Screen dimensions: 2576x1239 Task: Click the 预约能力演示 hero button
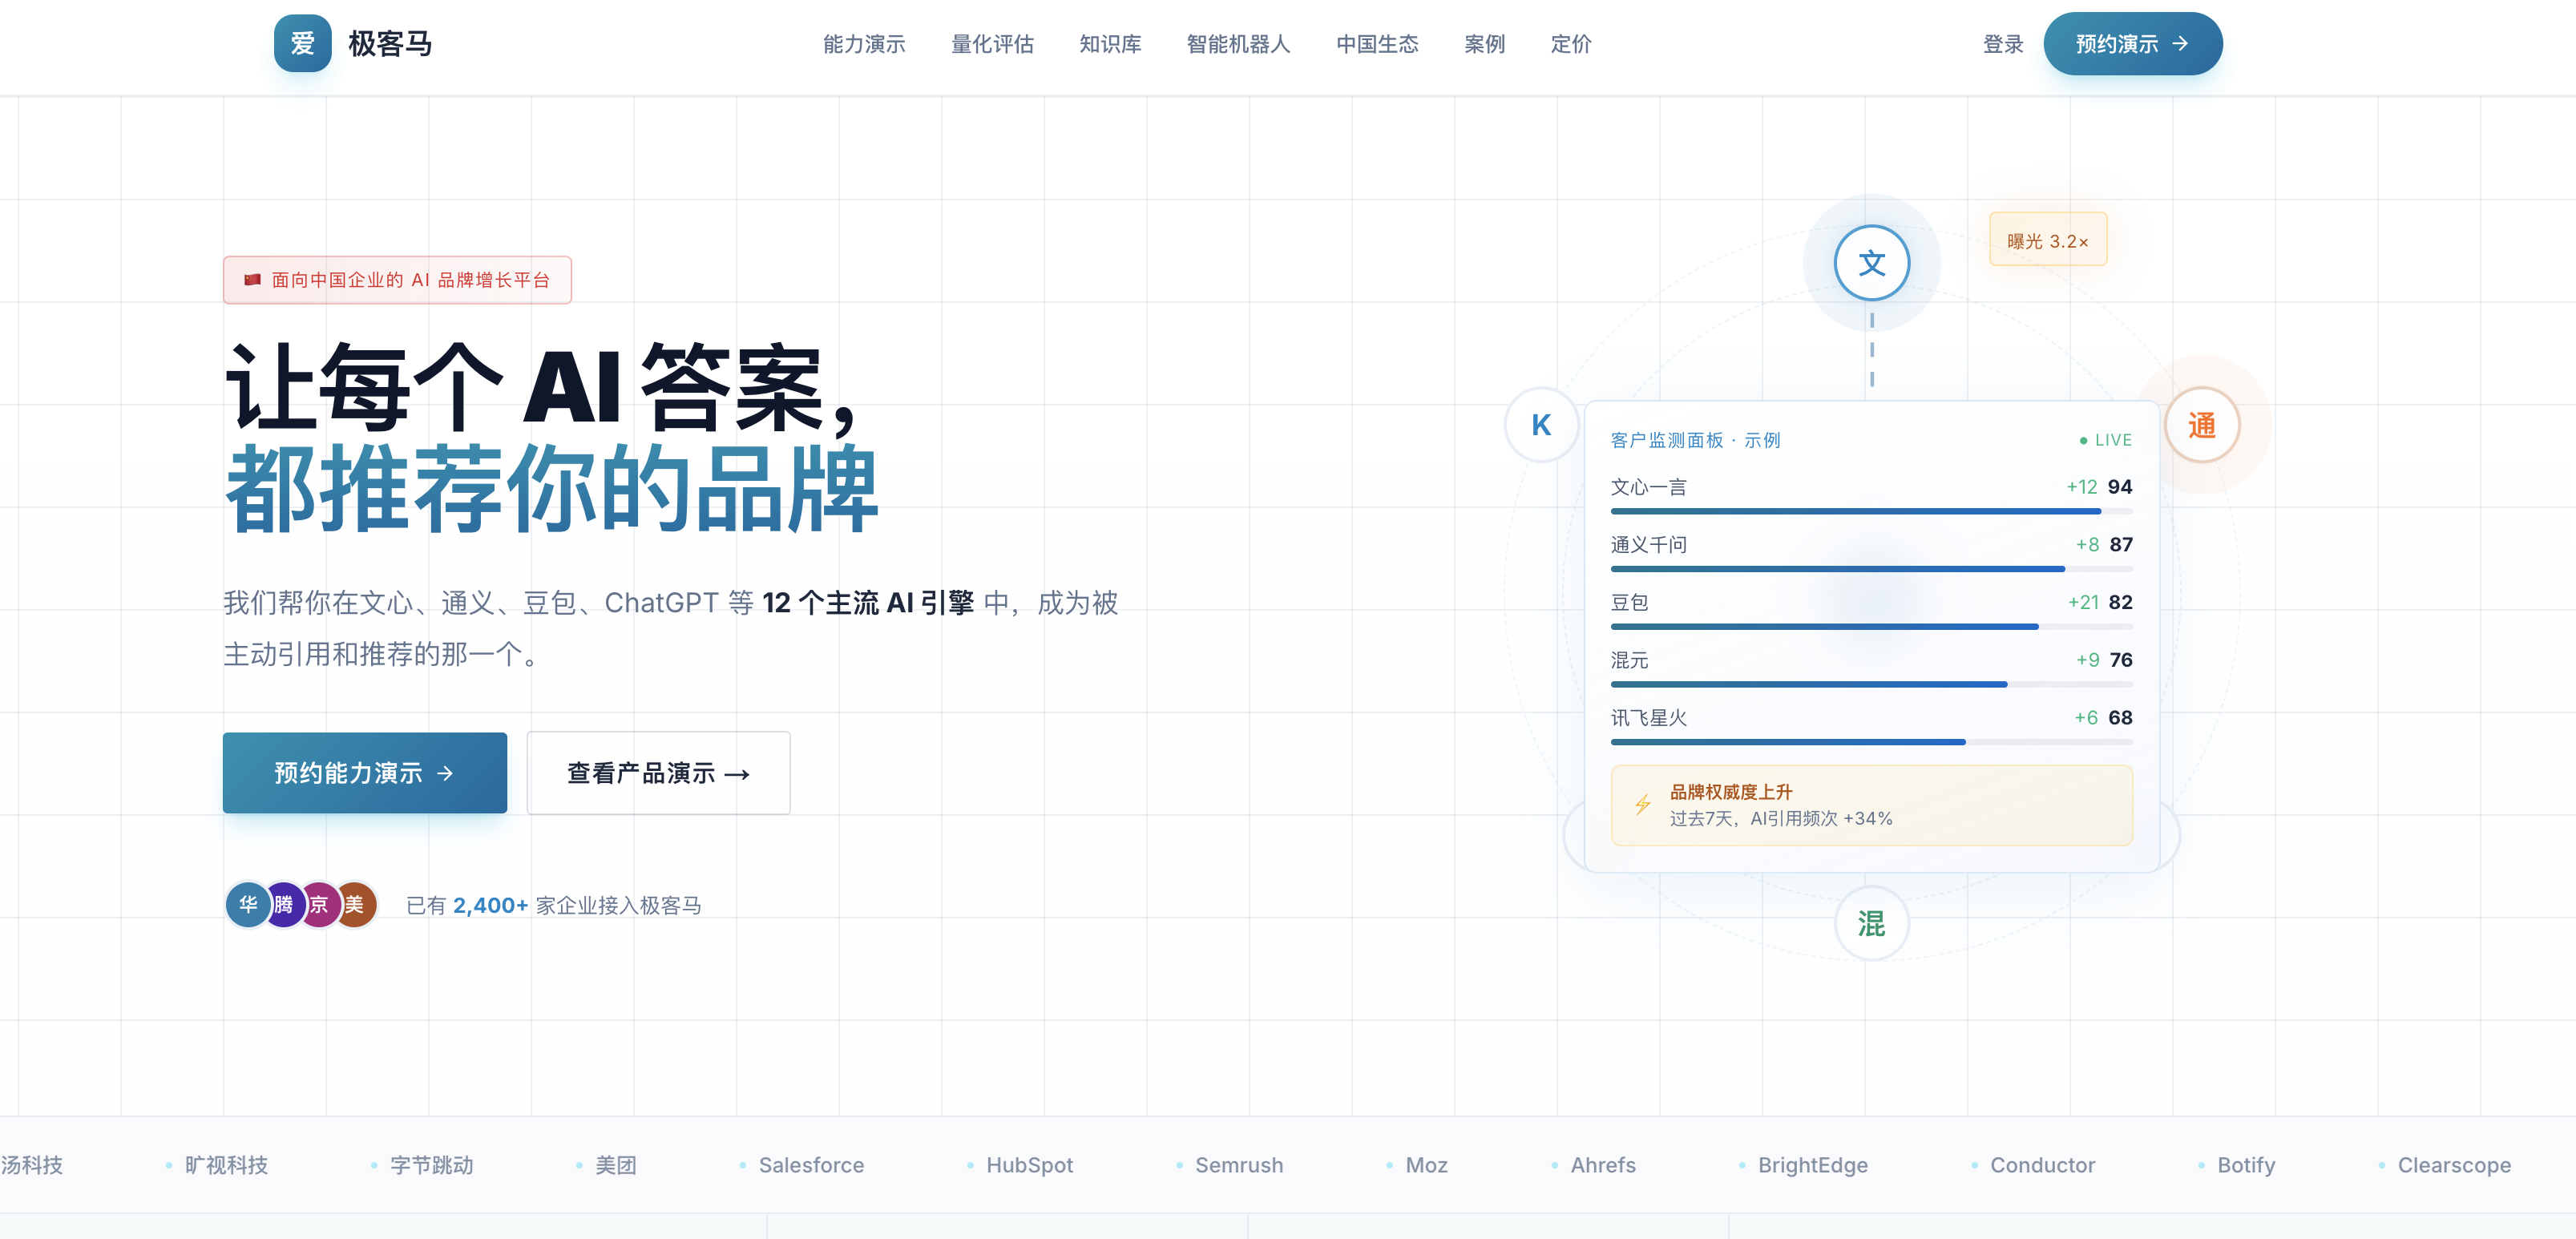pos(364,773)
